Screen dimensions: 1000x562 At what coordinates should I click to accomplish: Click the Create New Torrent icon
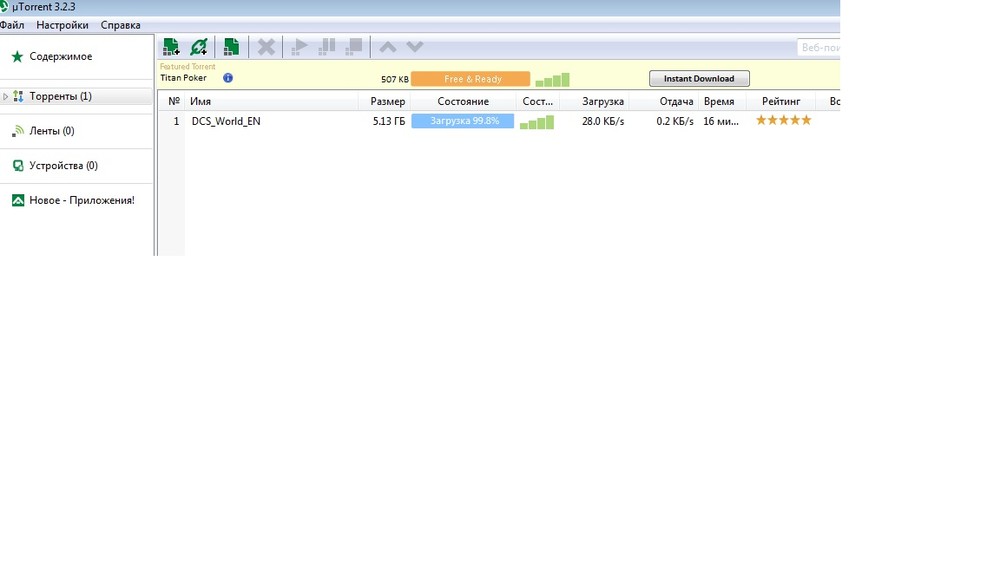pos(232,47)
